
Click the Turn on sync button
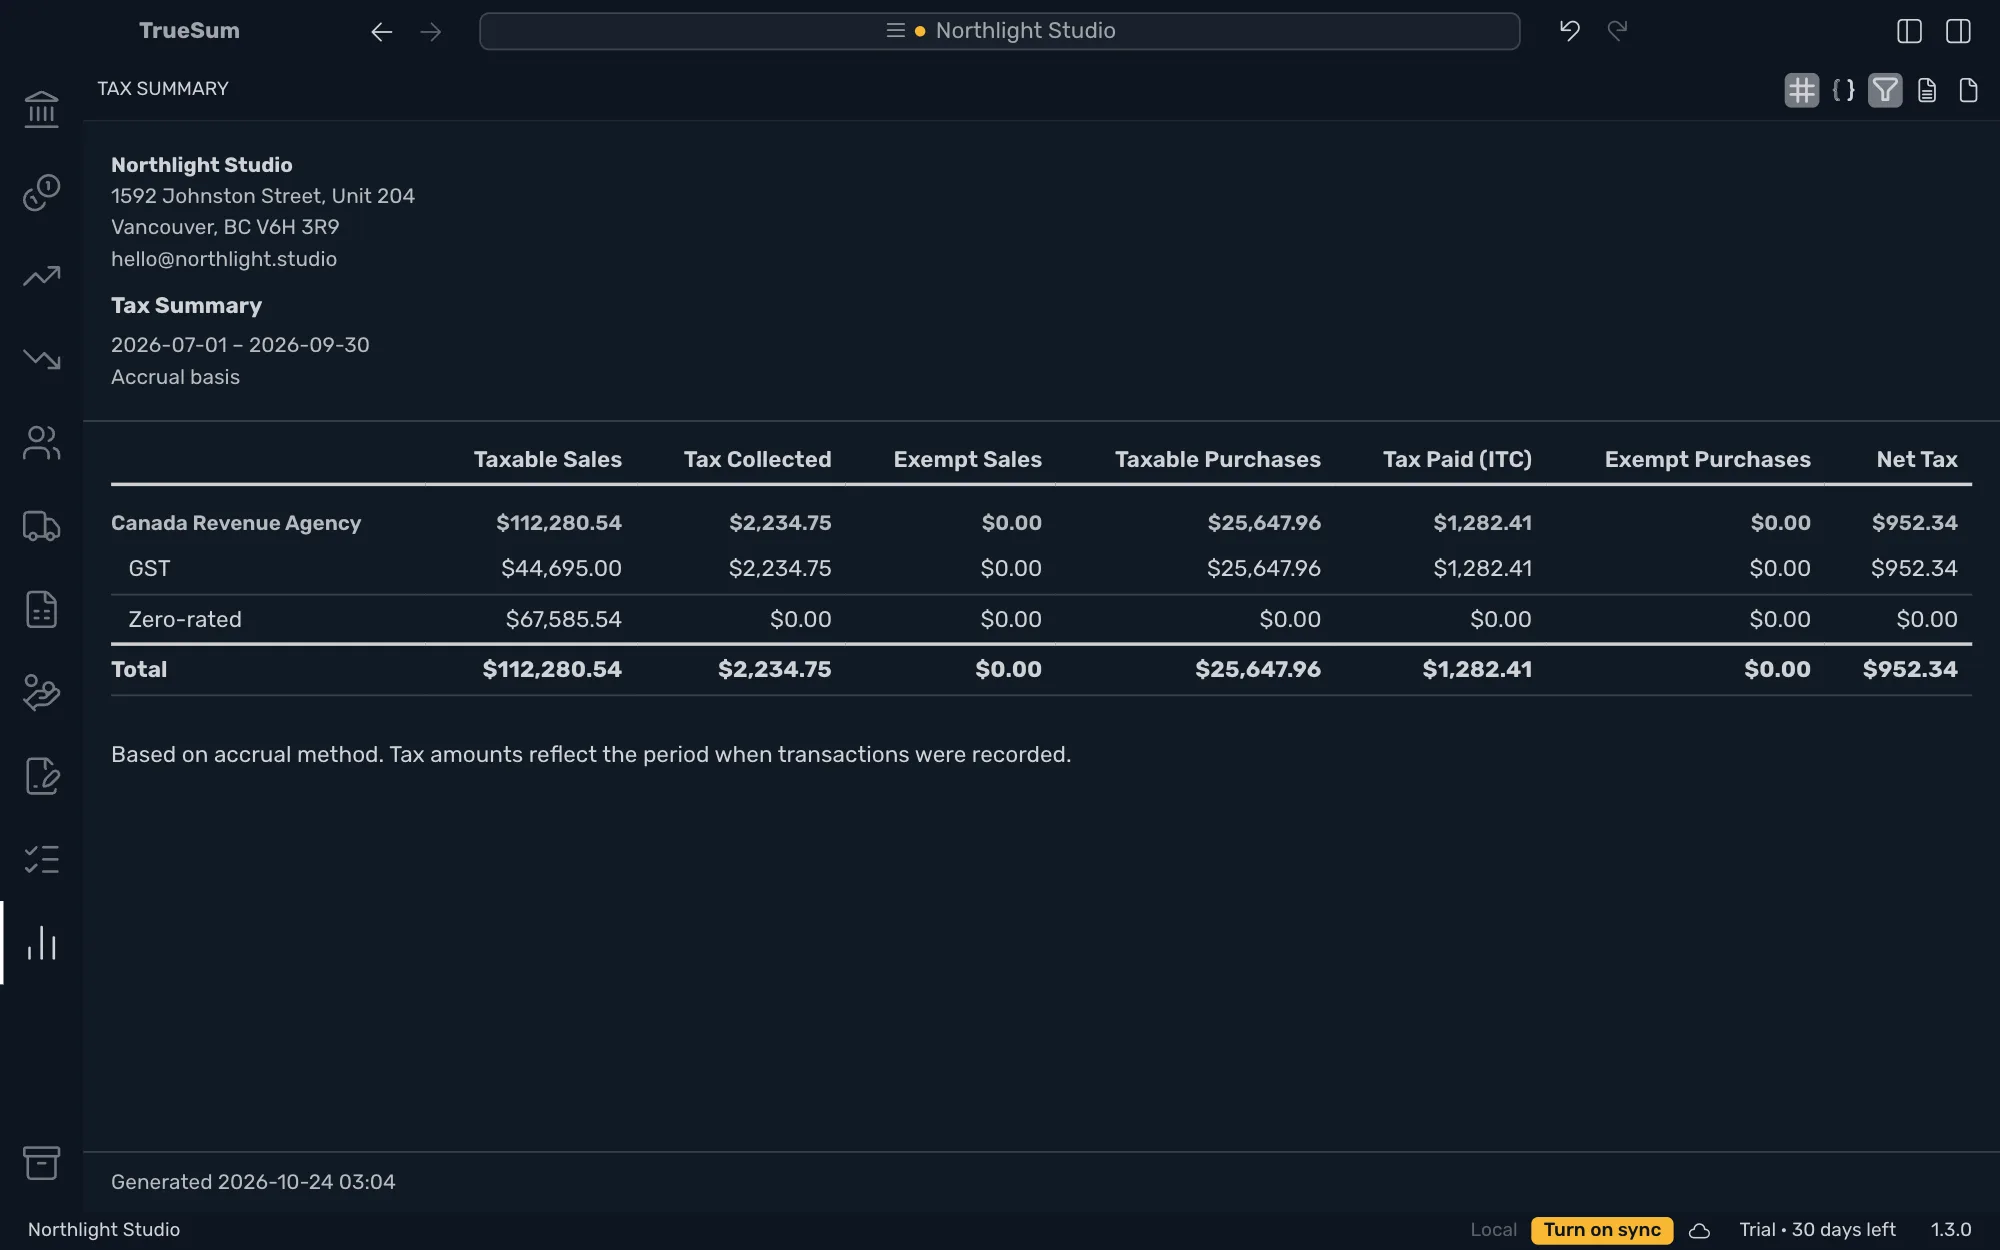click(1602, 1229)
